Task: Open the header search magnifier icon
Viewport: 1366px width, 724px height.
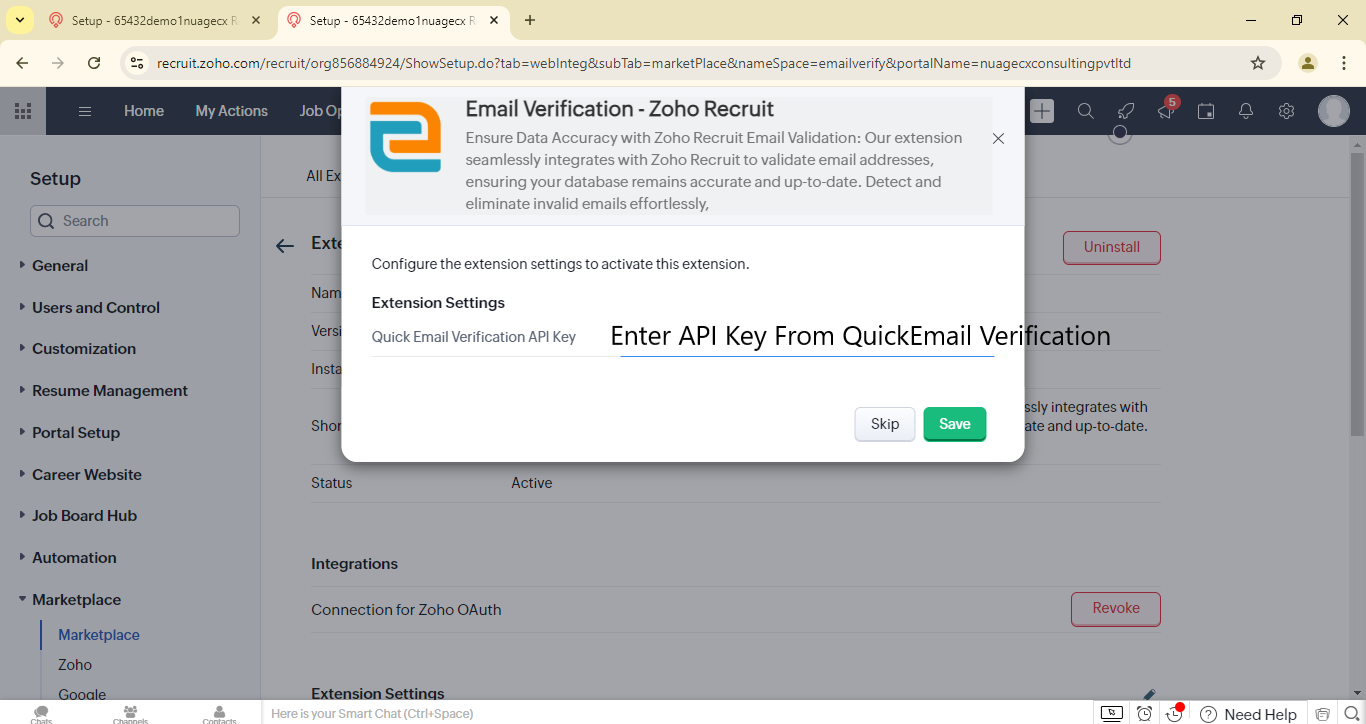Action: [x=1085, y=111]
